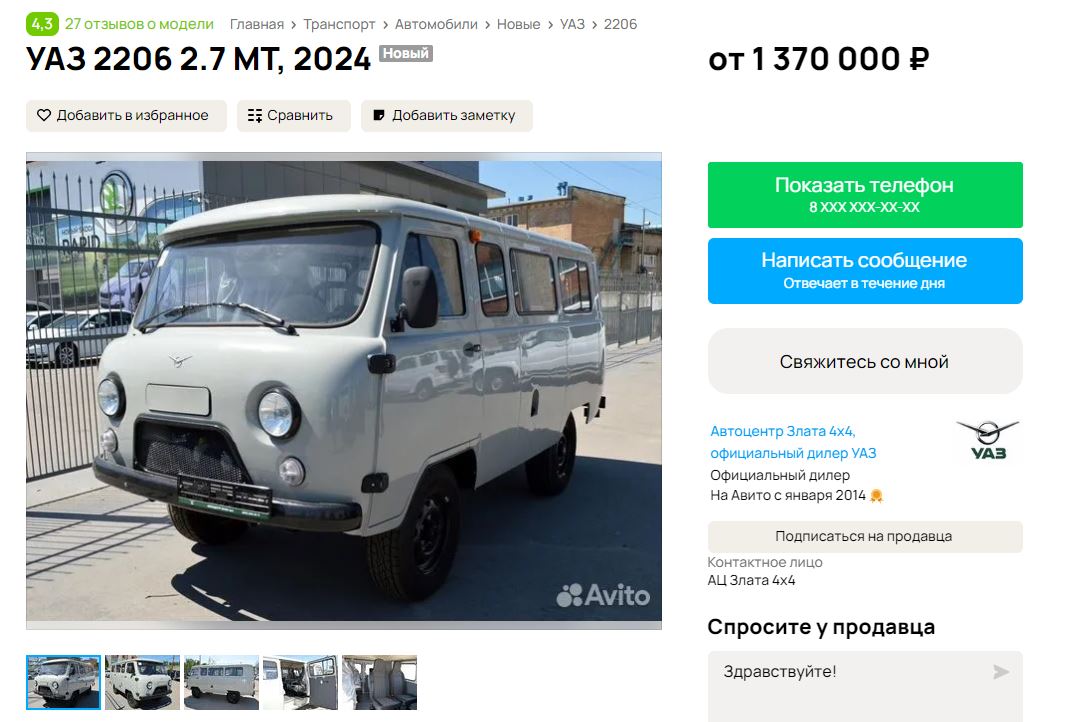Click Показать телефон green button
This screenshot has width=1086, height=722.
pyautogui.click(x=865, y=195)
